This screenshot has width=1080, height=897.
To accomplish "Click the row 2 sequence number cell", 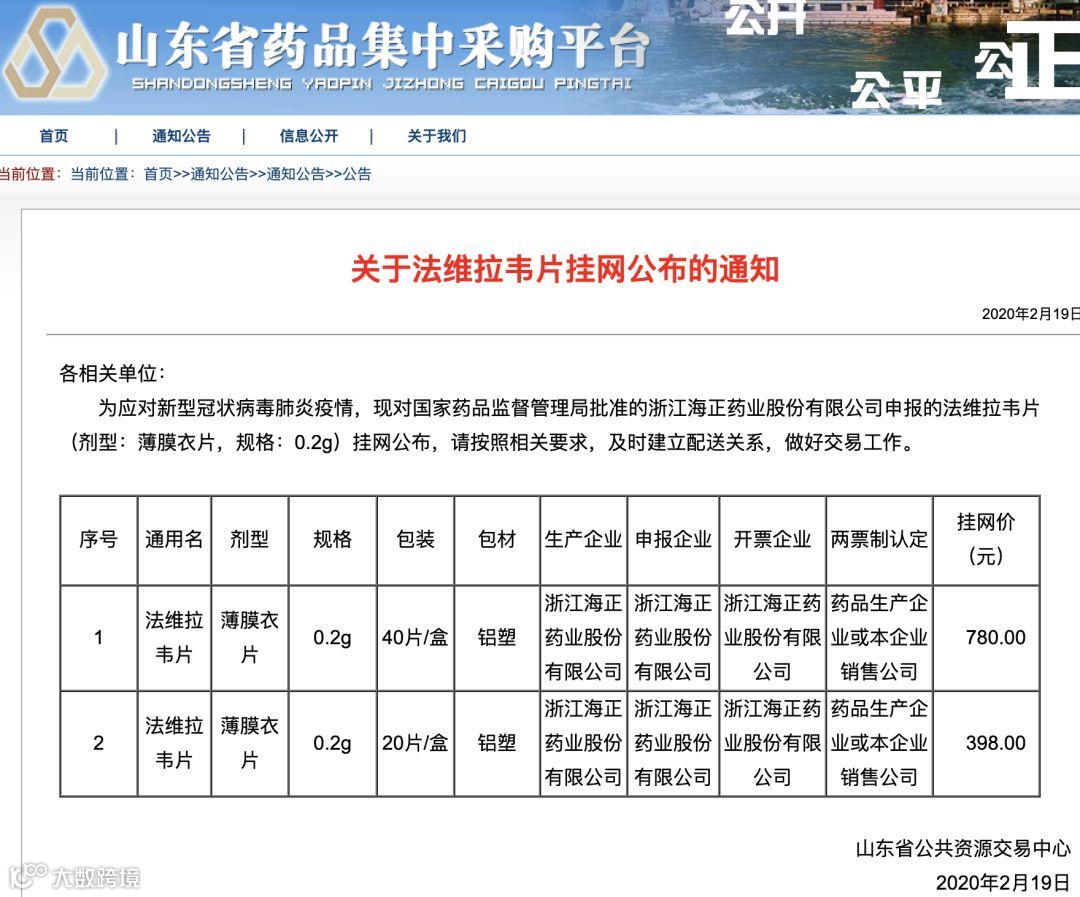I will (98, 743).
